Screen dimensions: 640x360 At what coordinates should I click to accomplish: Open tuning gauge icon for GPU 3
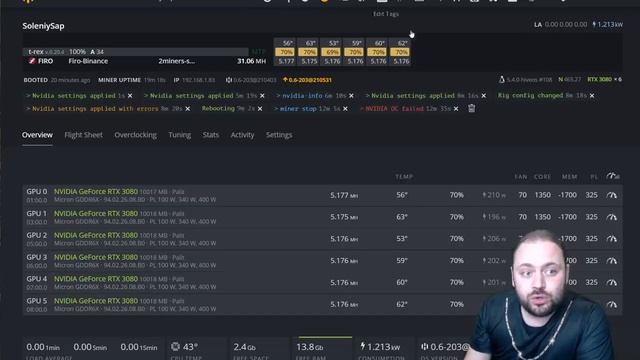click(611, 260)
